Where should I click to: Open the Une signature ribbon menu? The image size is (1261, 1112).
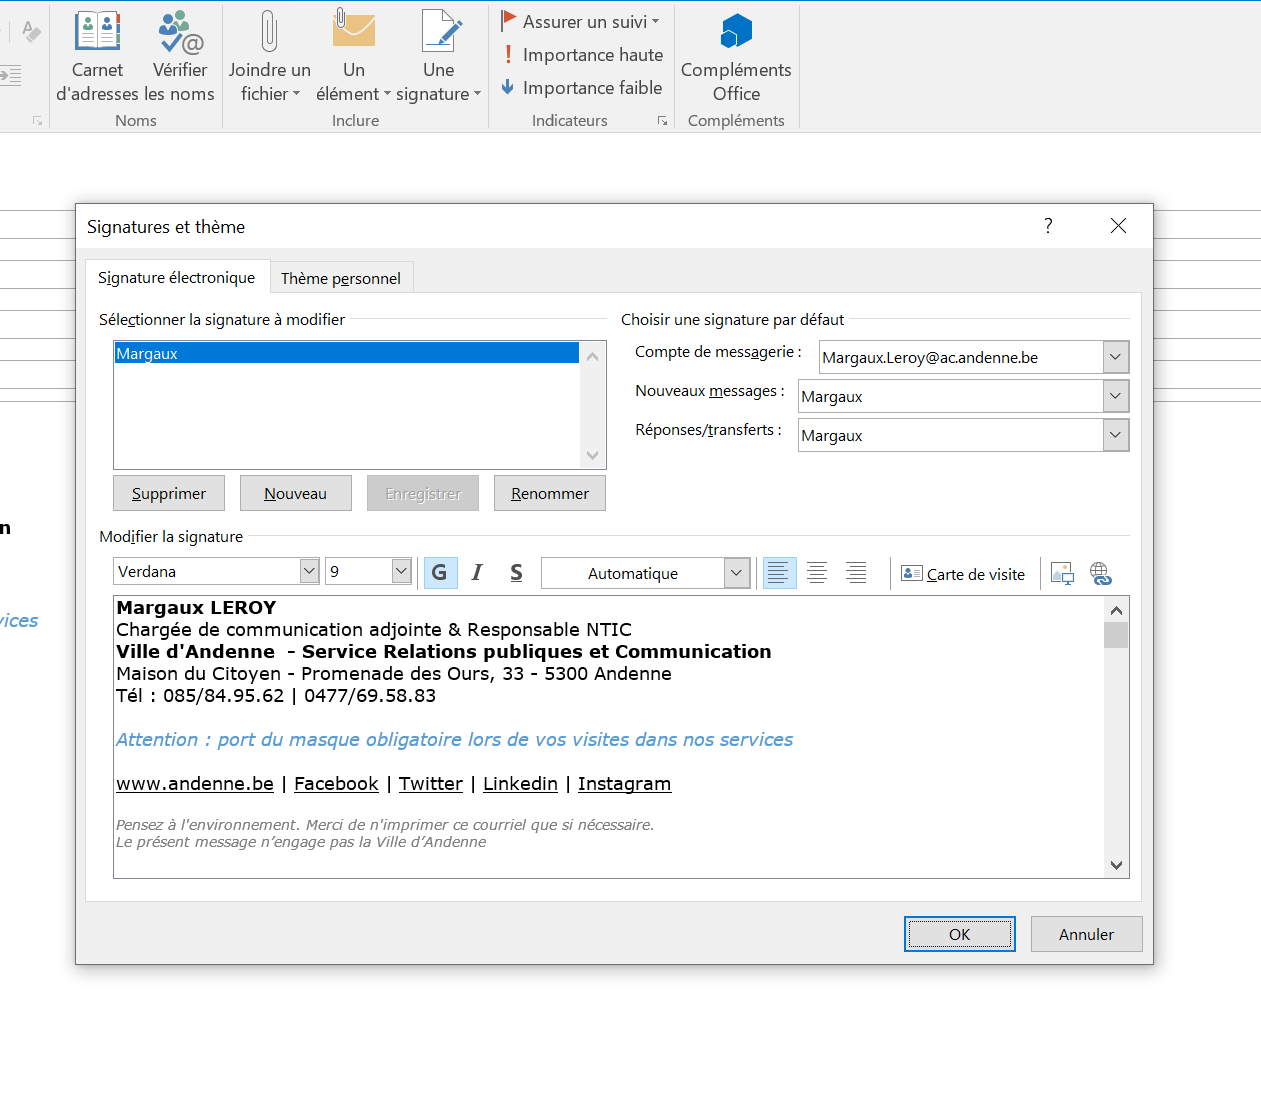tap(438, 56)
